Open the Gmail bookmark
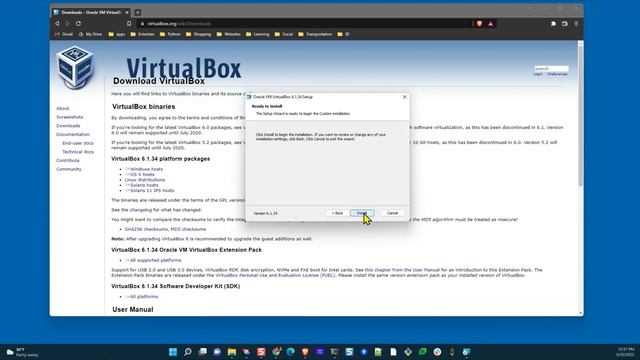 coord(64,34)
